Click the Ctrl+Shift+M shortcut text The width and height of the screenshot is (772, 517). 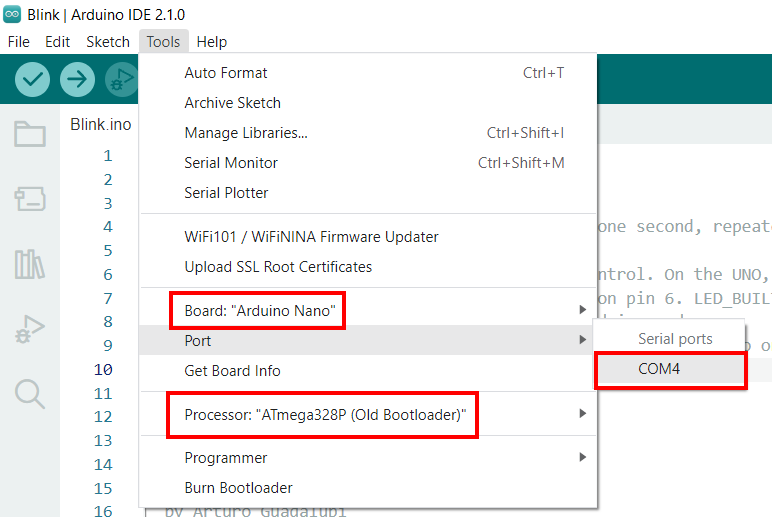click(521, 163)
